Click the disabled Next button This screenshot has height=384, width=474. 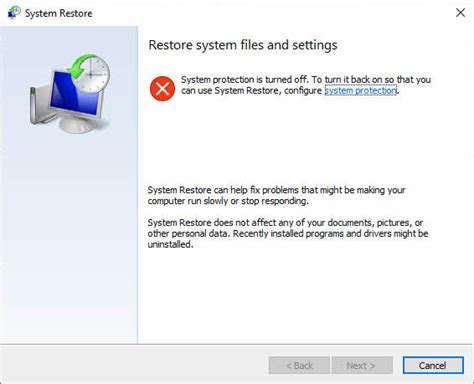[x=362, y=365]
